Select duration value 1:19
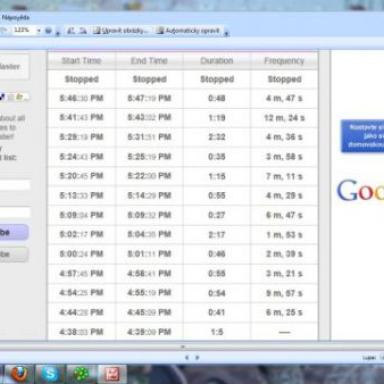Screen dimensions: 384x384 tap(217, 118)
